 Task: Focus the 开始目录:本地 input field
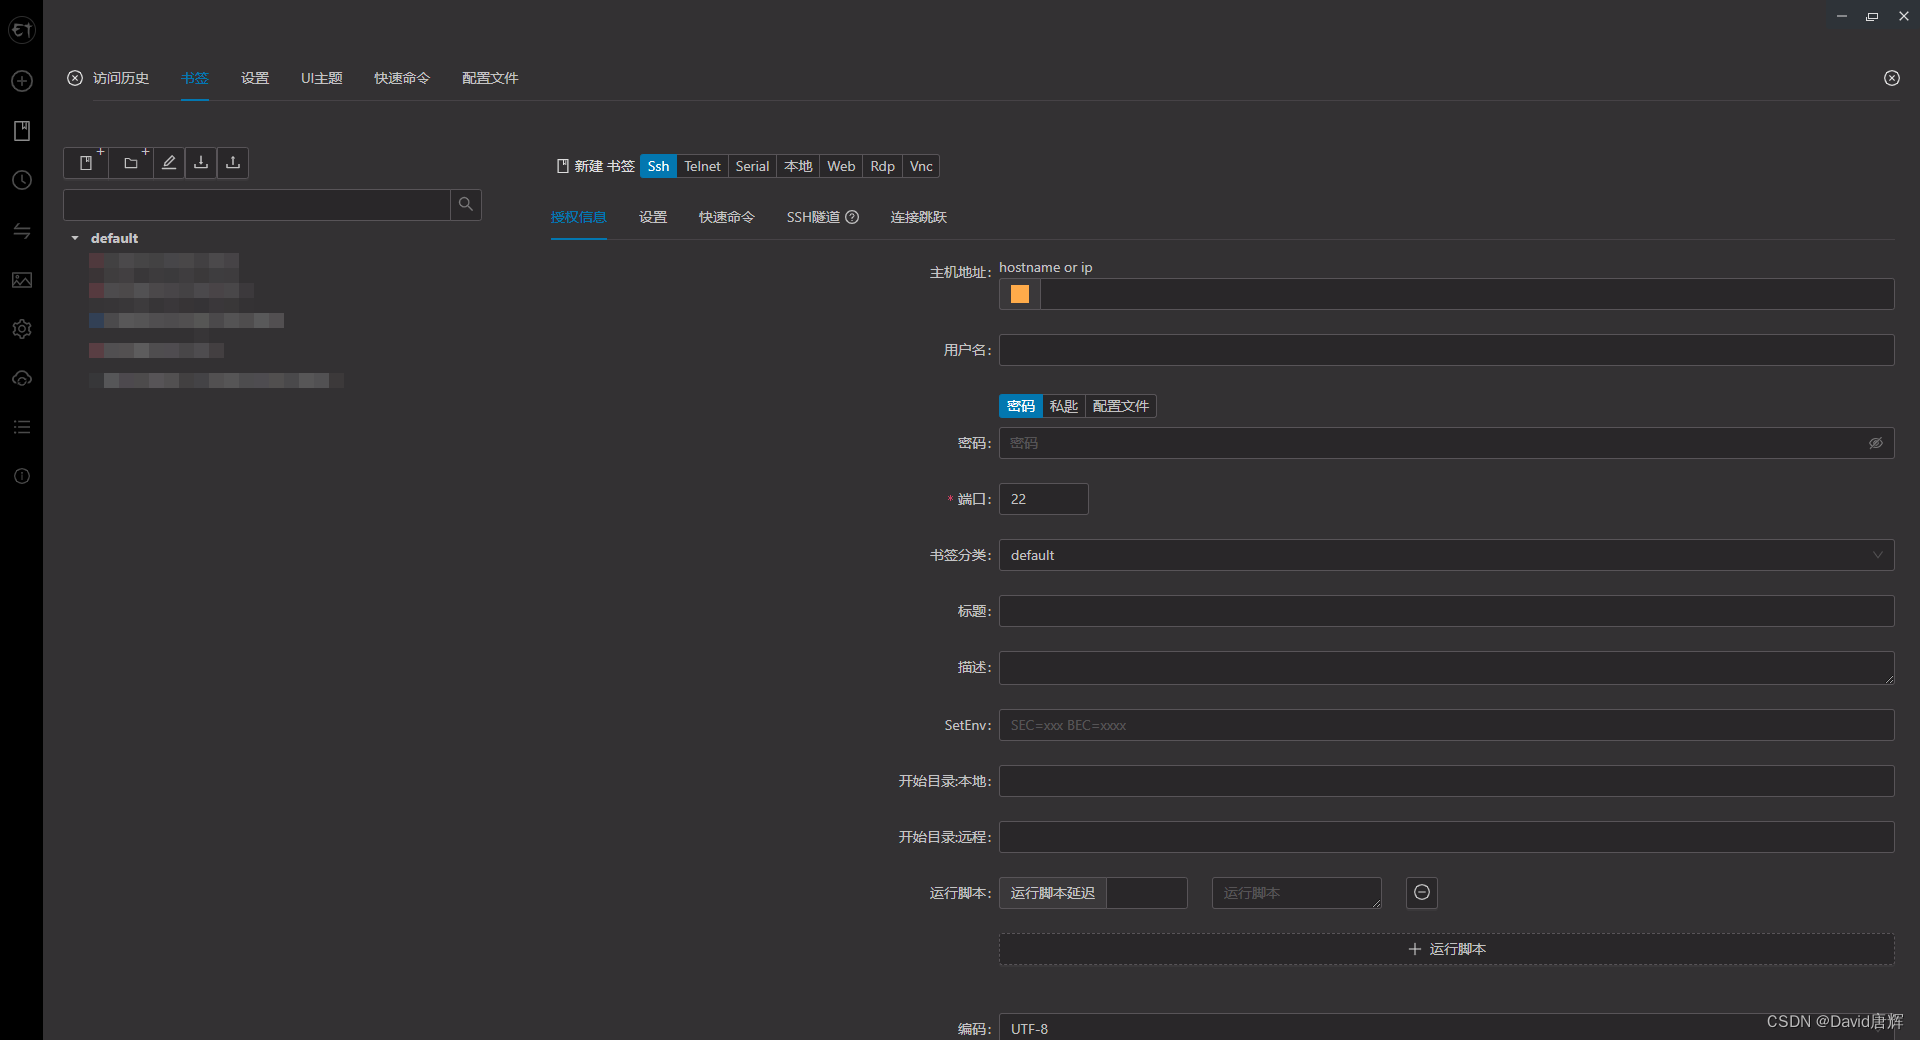click(x=1446, y=781)
